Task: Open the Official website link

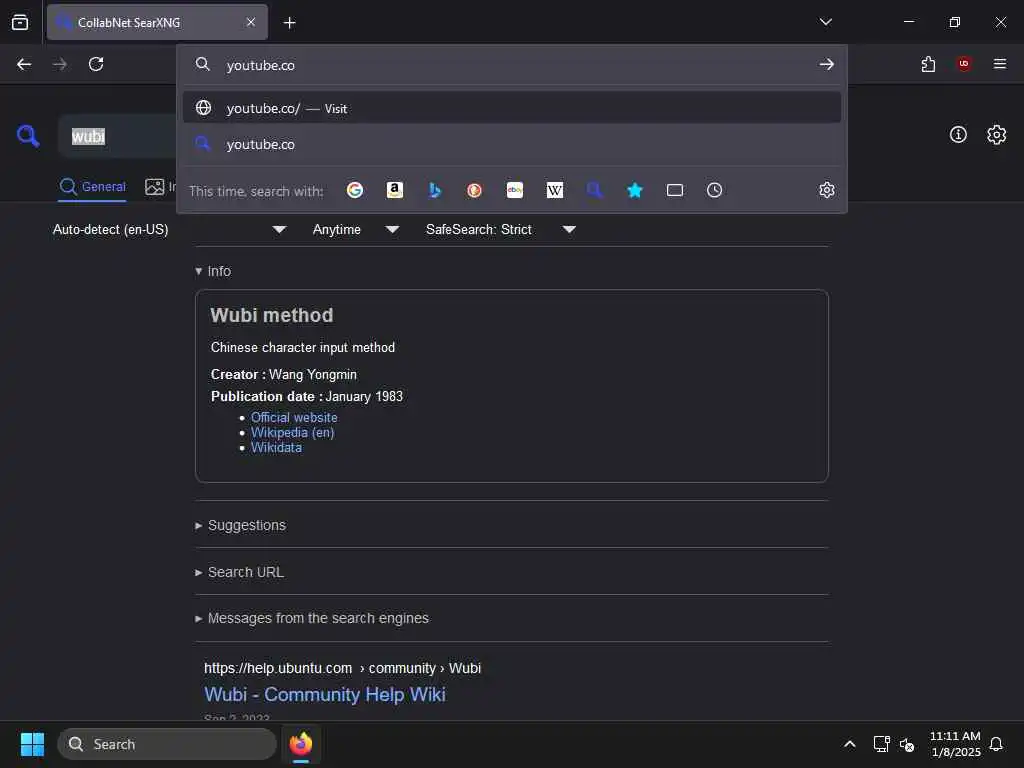Action: pos(294,417)
